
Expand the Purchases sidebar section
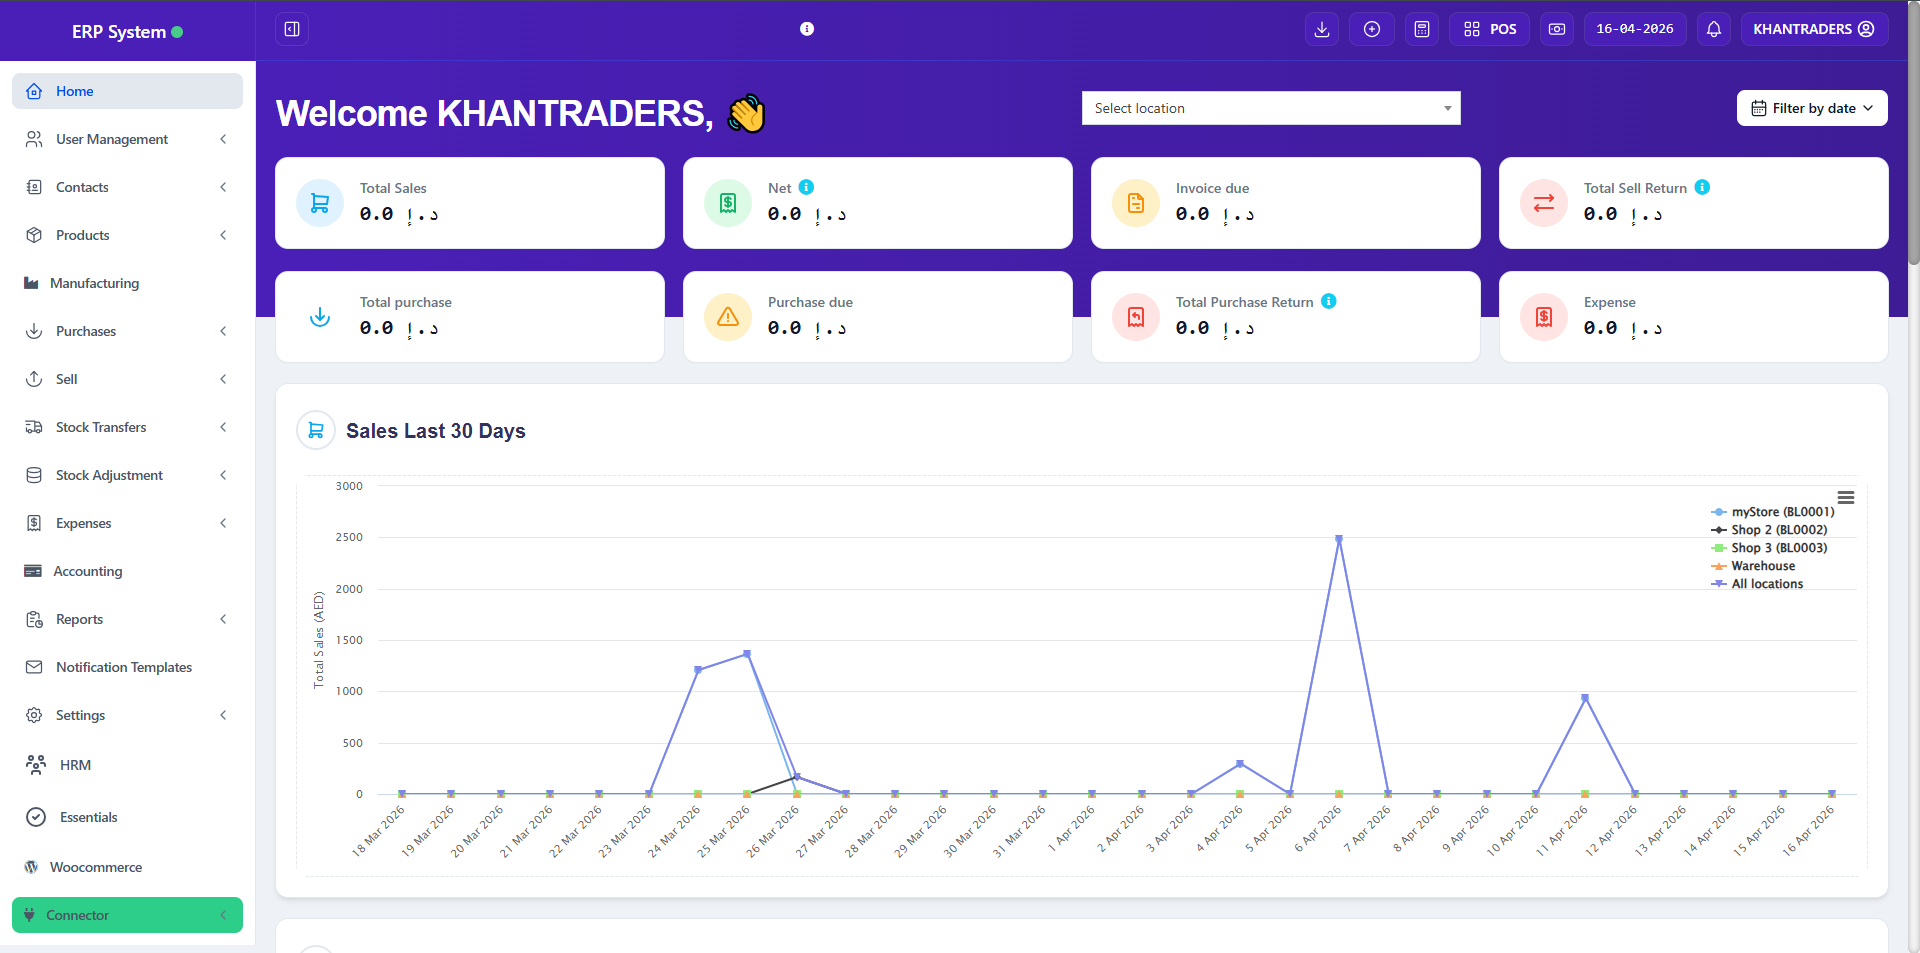[86, 331]
